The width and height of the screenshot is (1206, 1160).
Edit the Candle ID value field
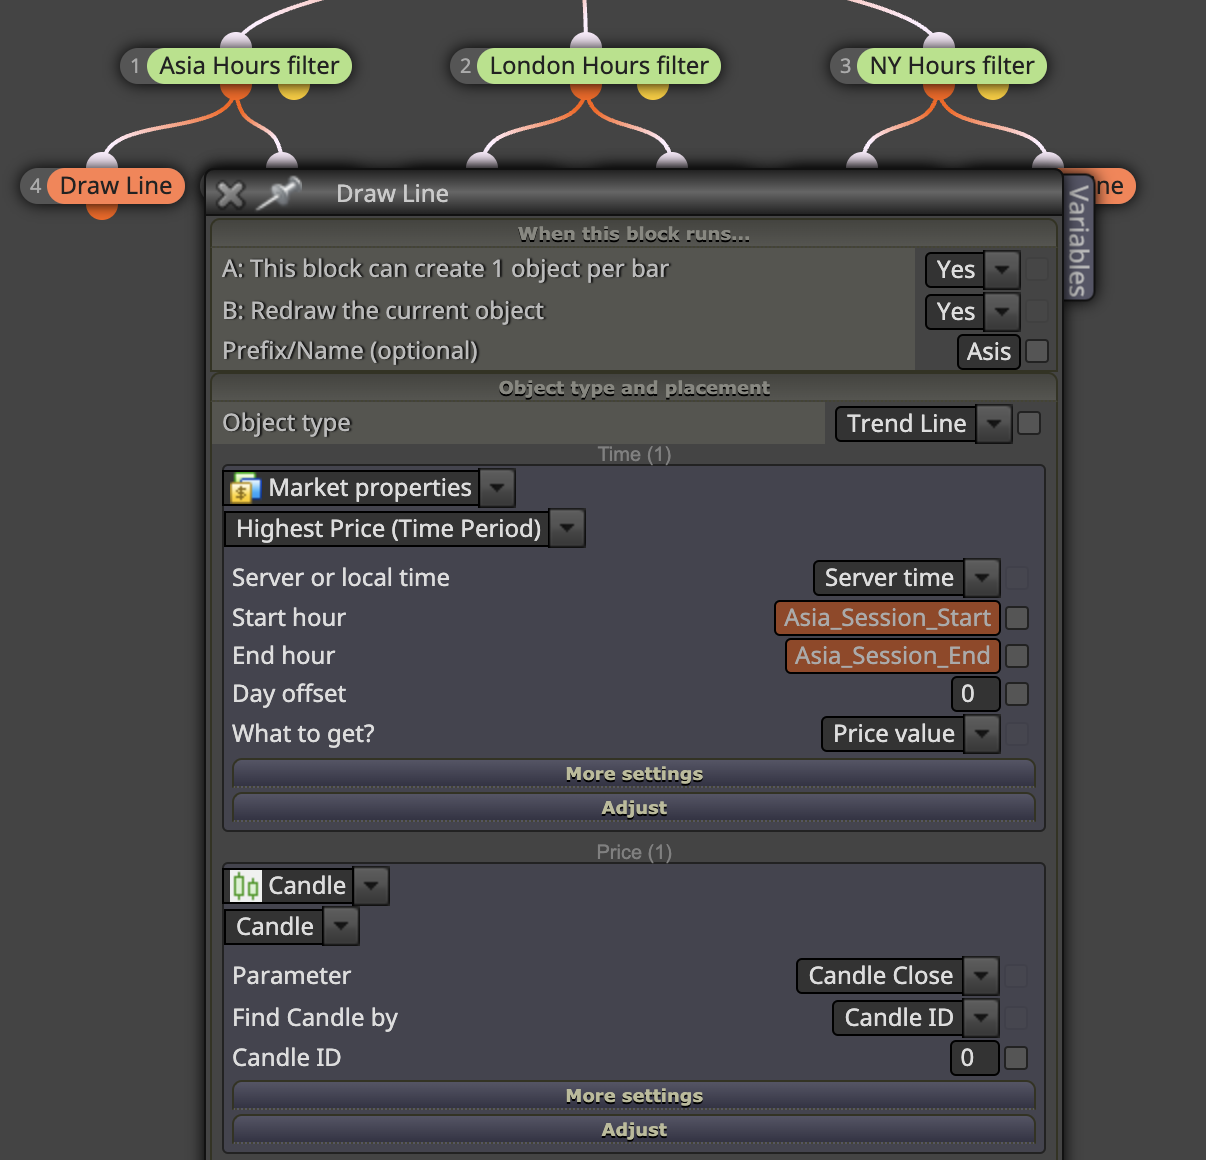(975, 1058)
